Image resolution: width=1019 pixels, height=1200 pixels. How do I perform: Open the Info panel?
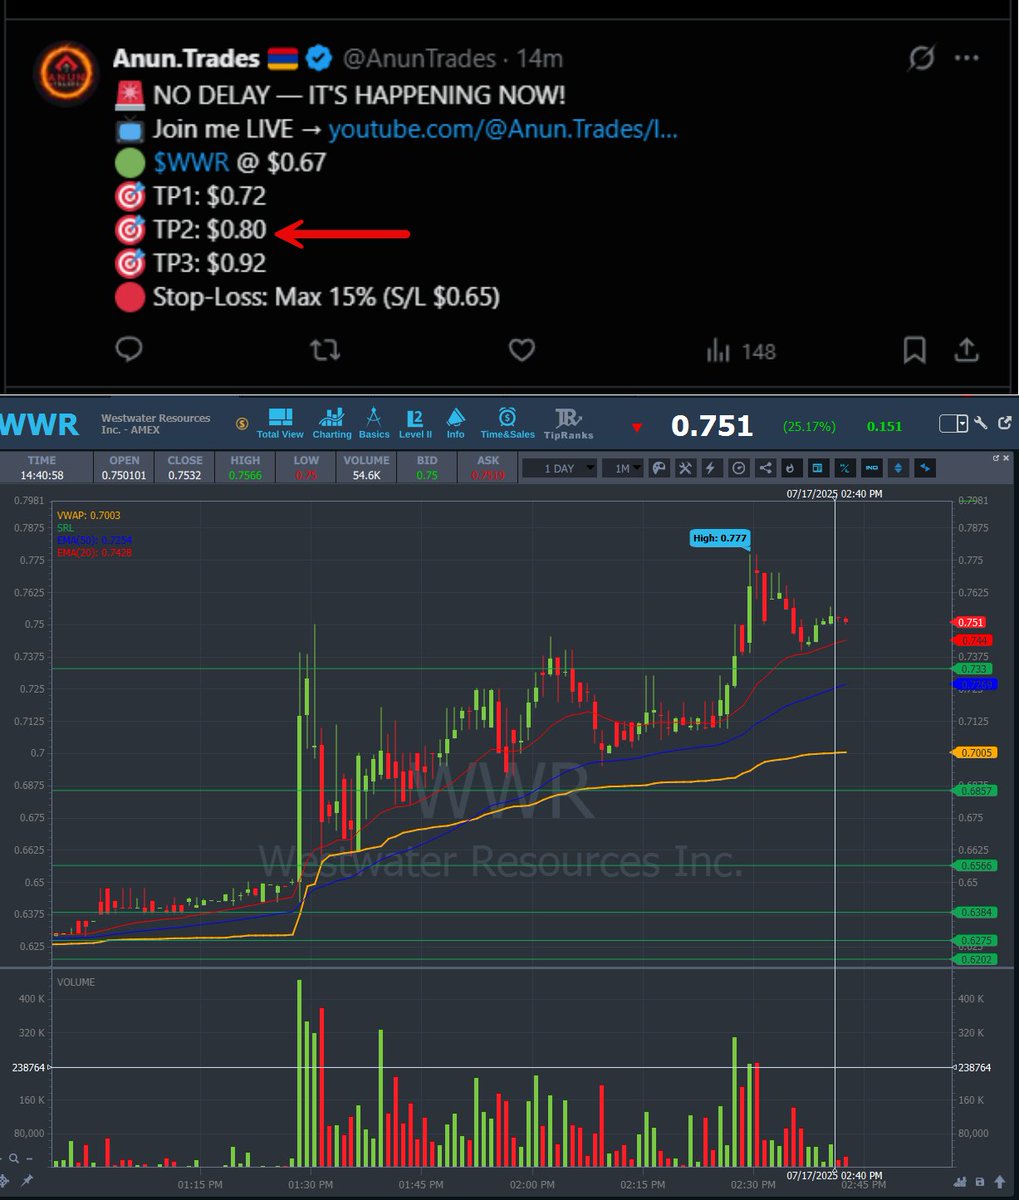pyautogui.click(x=455, y=423)
